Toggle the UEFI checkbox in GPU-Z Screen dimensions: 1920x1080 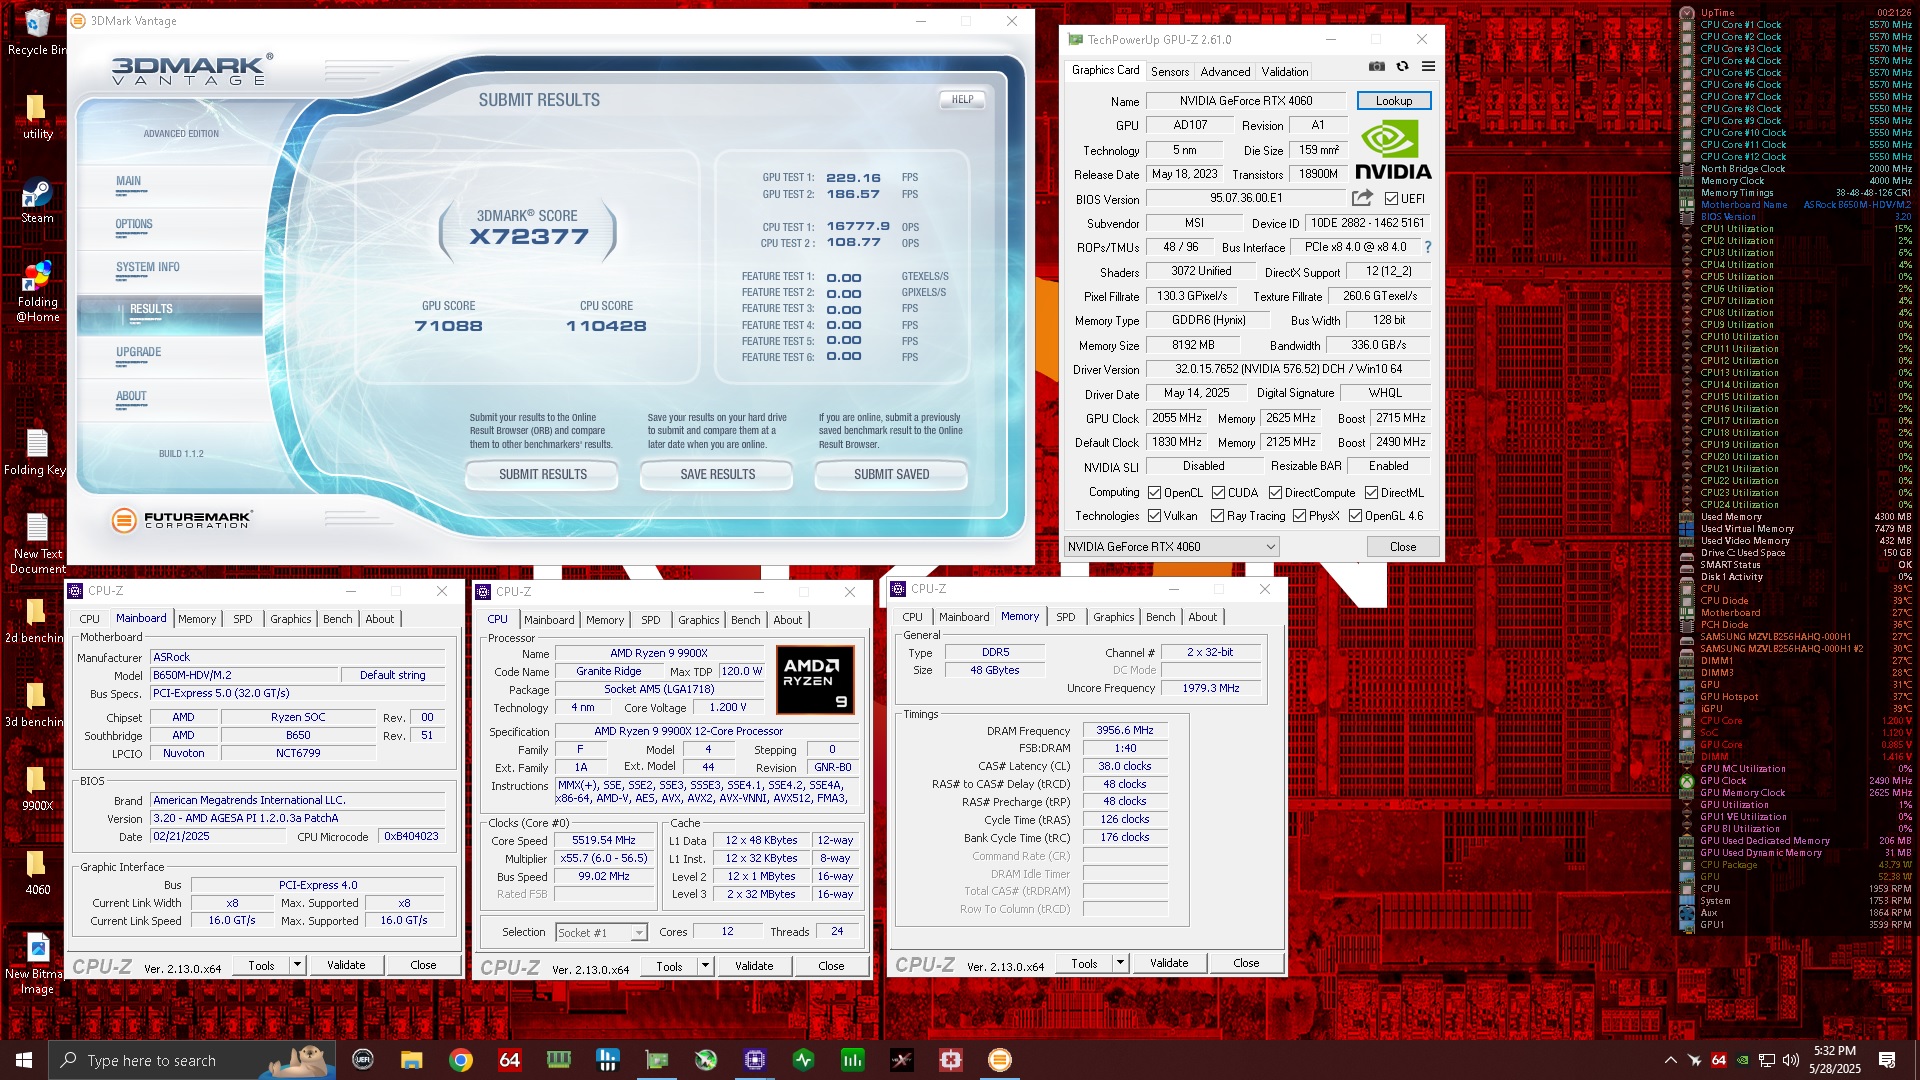coord(1391,199)
